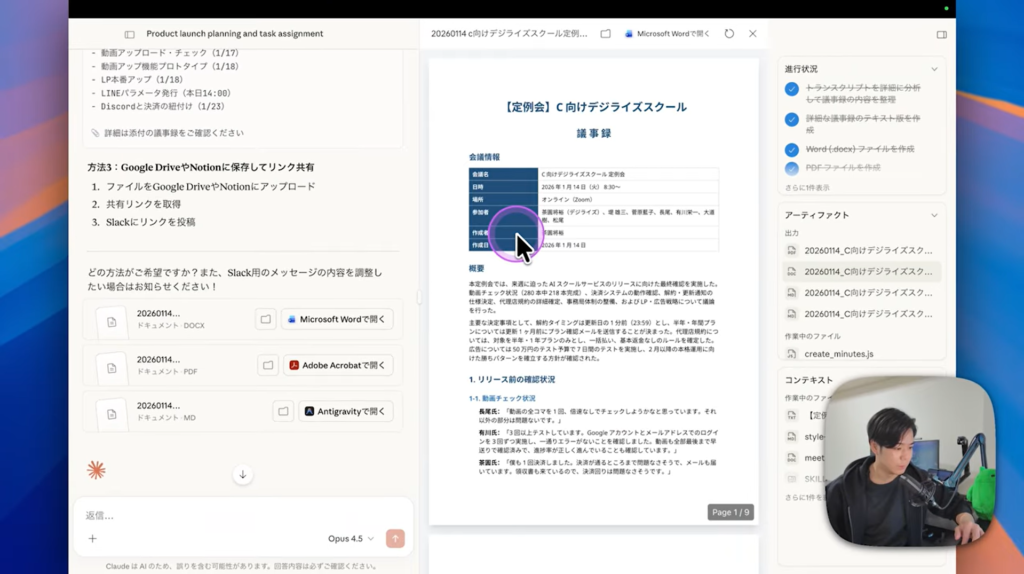Viewport: 1024px width, 574px height.
Task: Toggle the Word (.docx) file creation checkmark
Action: (792, 149)
